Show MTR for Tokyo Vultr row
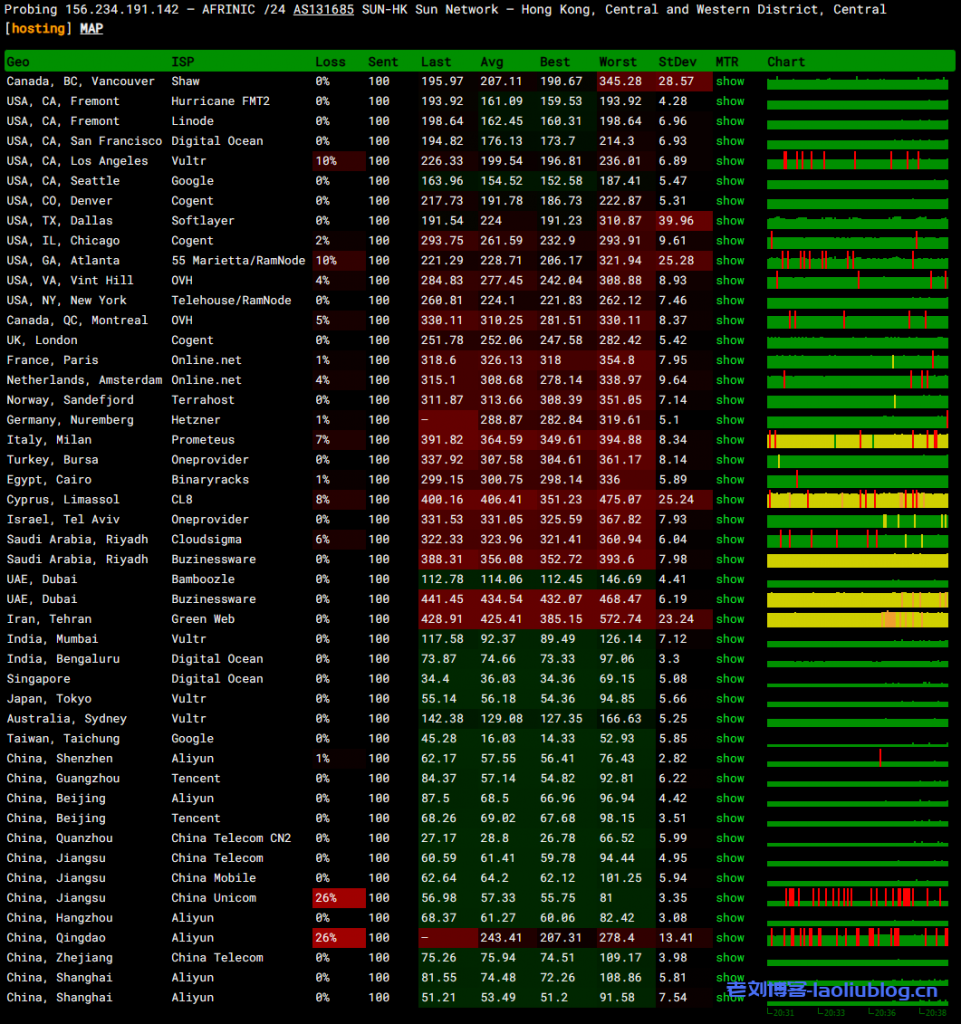 (730, 699)
